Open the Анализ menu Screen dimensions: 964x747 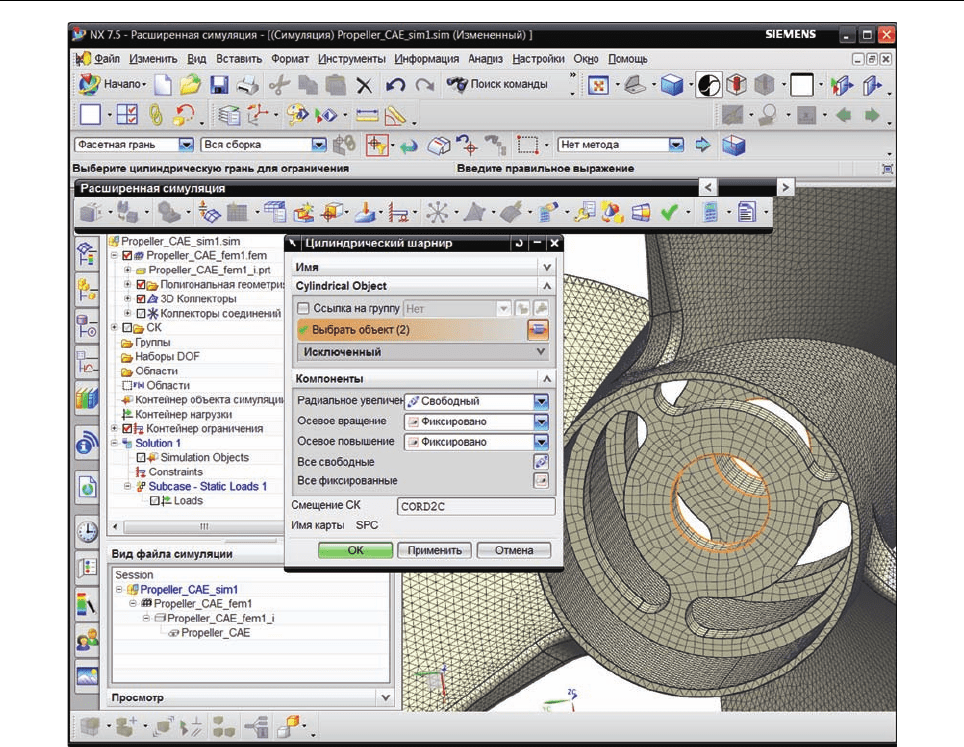pos(485,59)
